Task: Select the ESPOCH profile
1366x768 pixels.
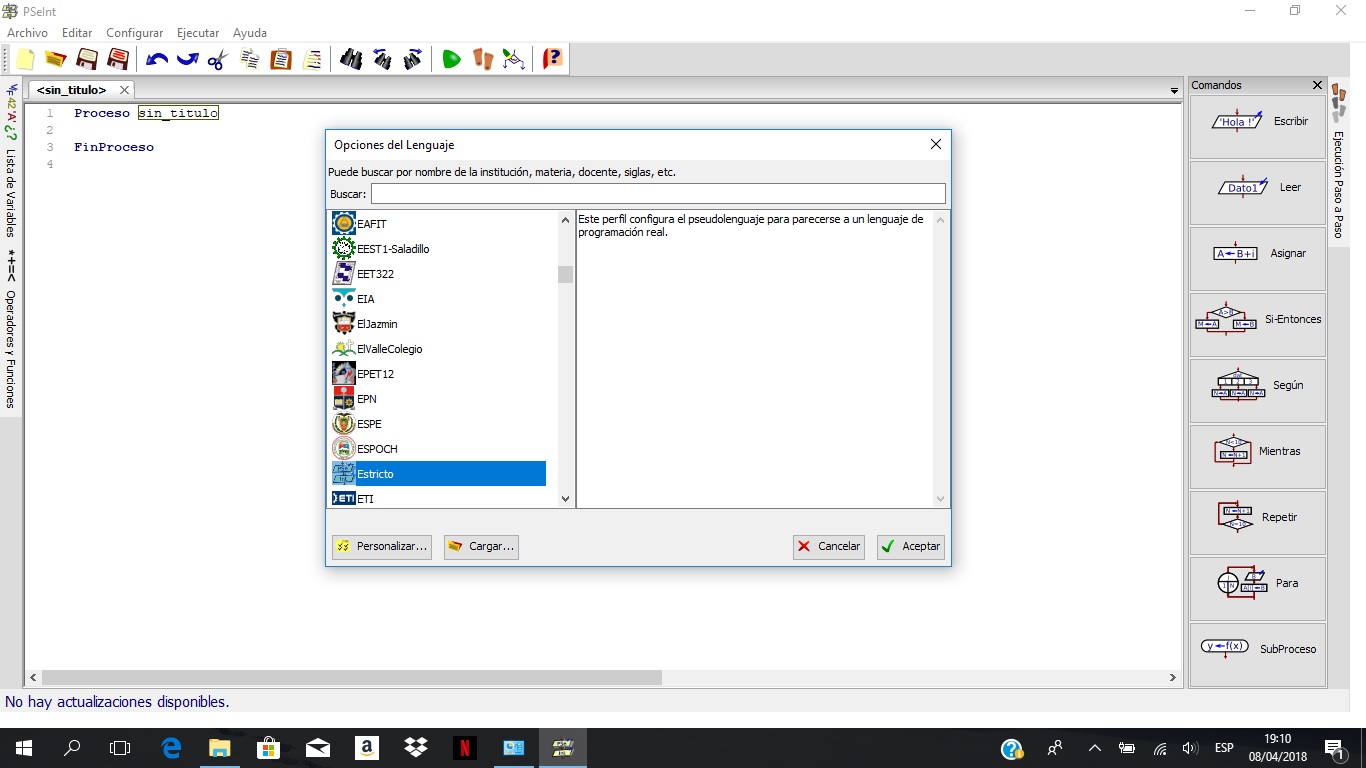Action: pos(438,449)
